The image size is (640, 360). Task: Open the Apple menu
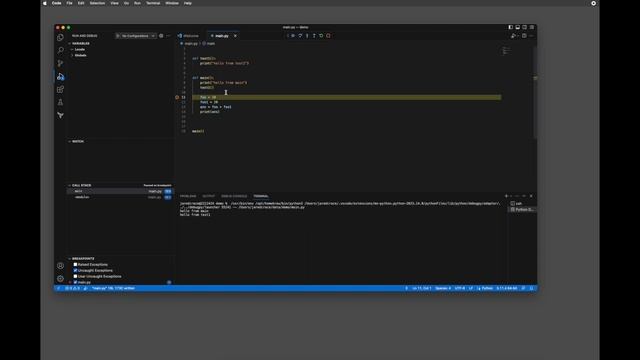pos(44,3)
